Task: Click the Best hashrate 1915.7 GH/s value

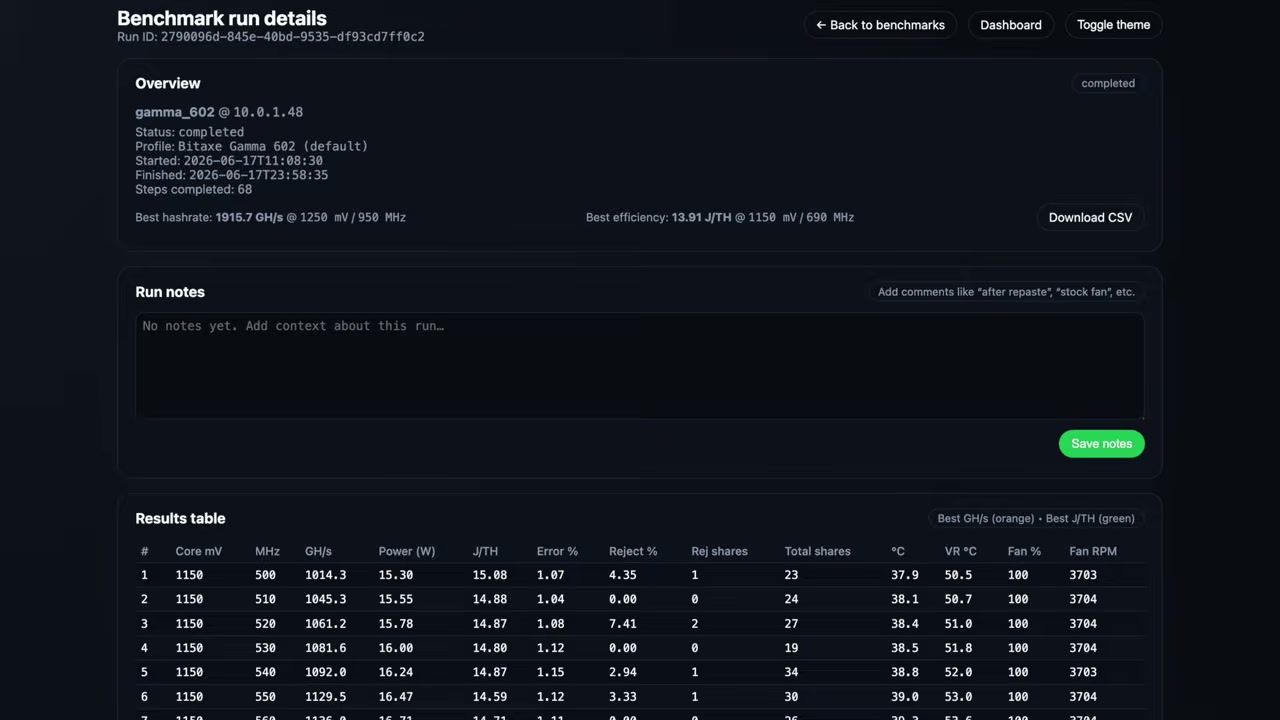Action: coord(249,217)
